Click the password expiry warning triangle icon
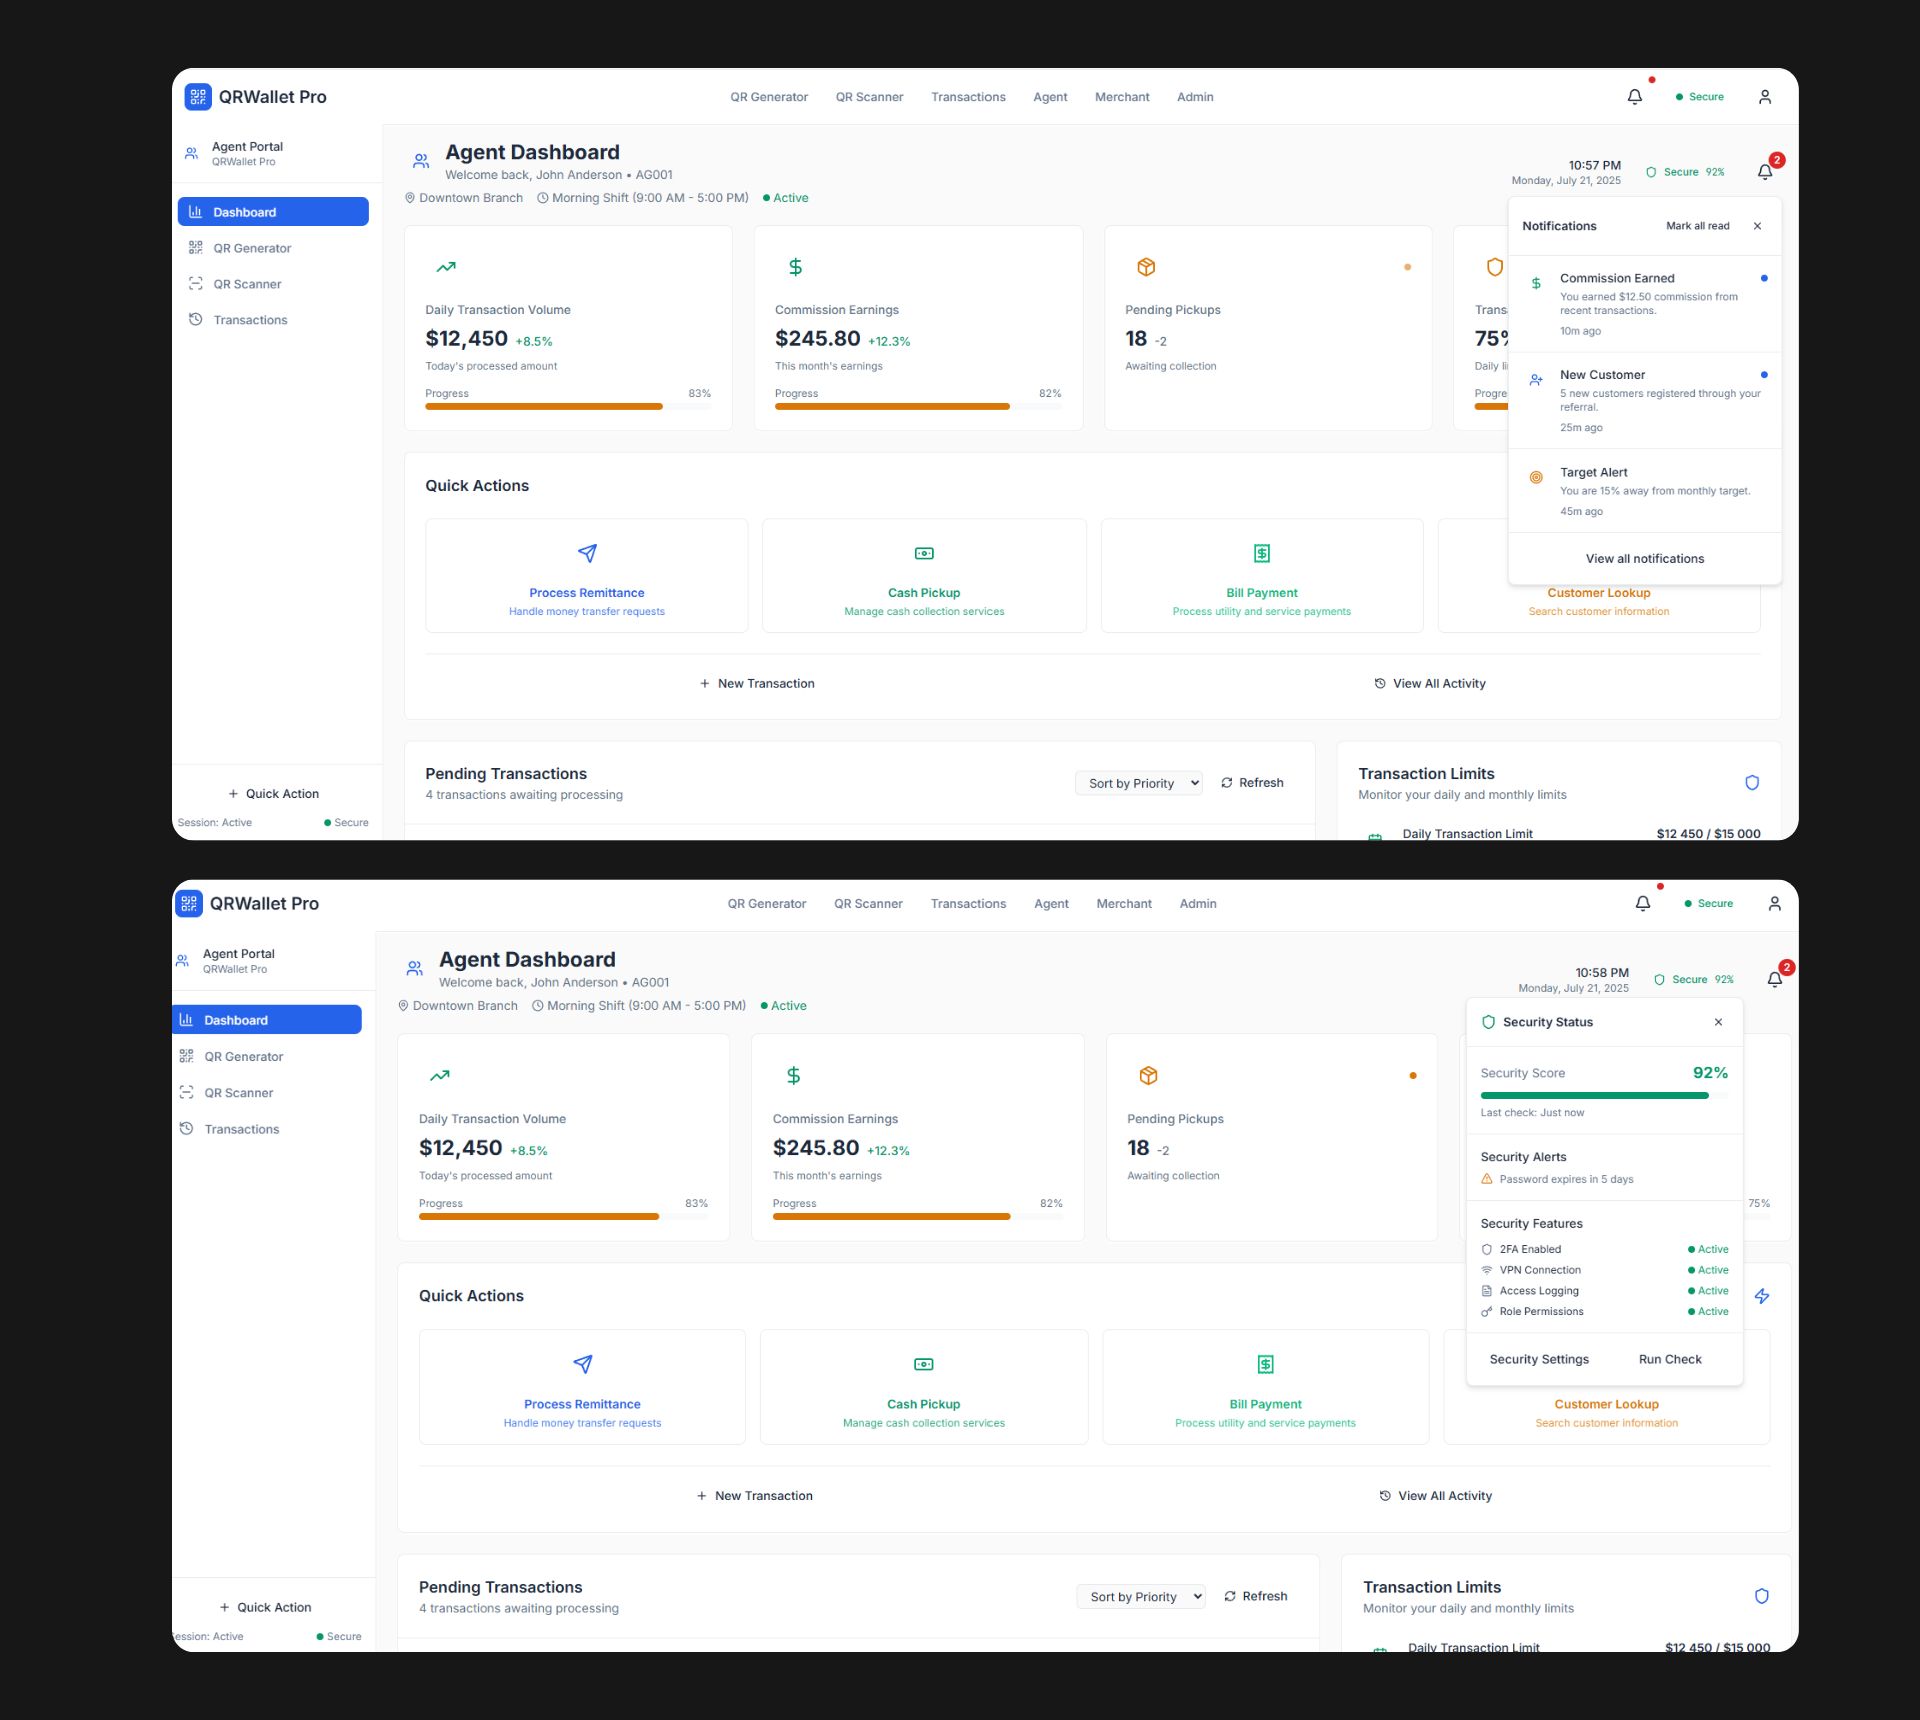Screen dimensions: 1920x1720 (x=1487, y=1179)
